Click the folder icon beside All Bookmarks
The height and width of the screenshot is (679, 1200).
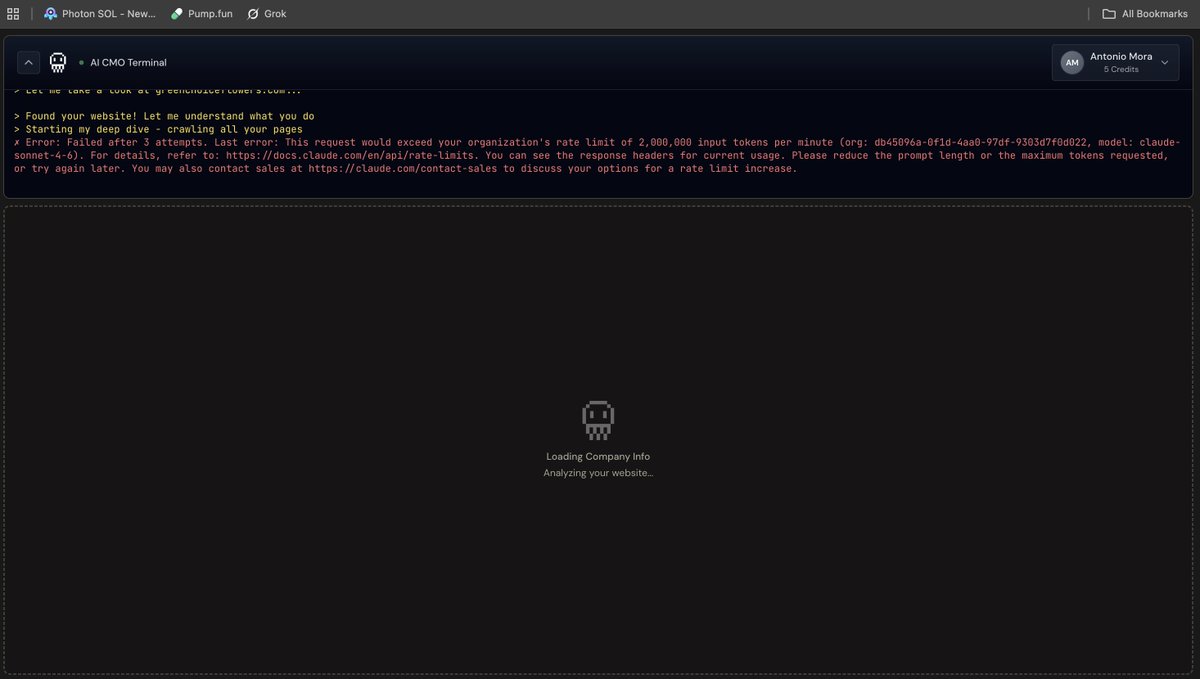[1109, 14]
